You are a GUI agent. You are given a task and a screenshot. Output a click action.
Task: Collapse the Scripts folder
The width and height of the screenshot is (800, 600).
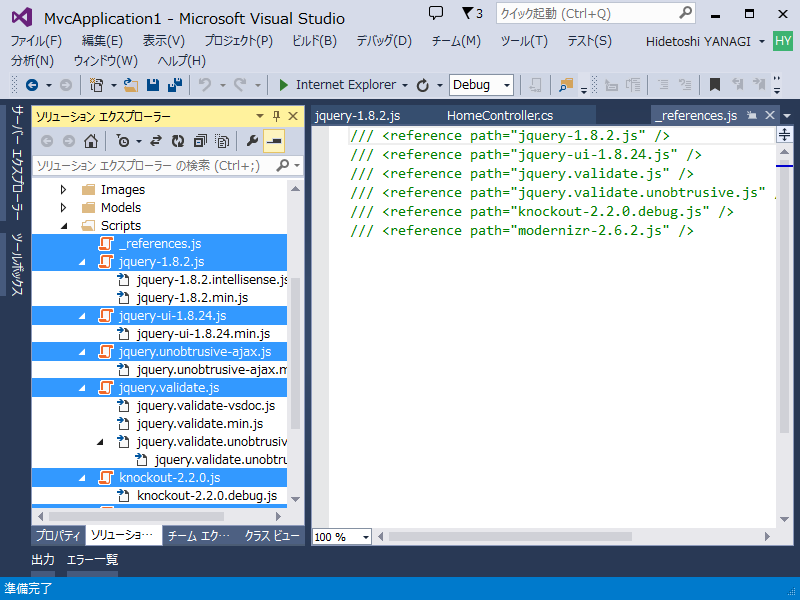point(64,226)
